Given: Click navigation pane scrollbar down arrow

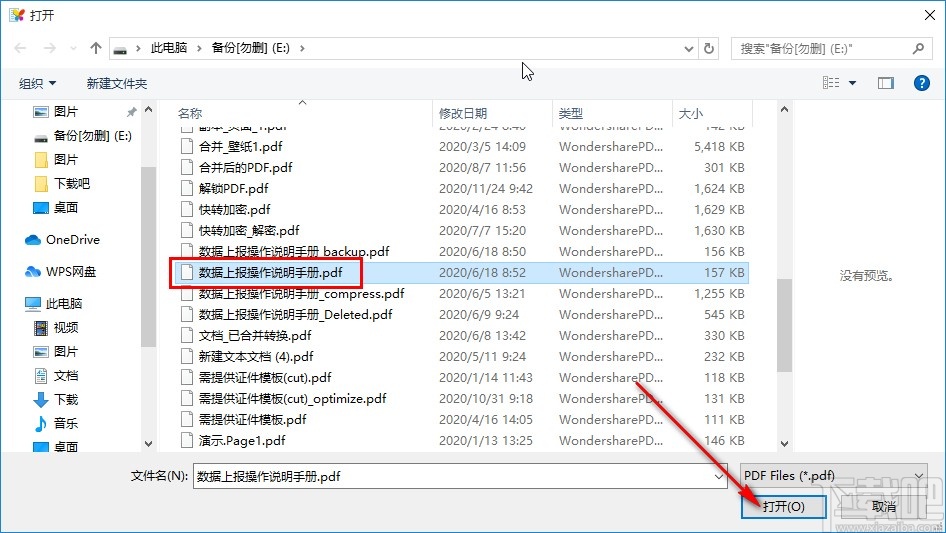Looking at the screenshot, I should point(148,444).
